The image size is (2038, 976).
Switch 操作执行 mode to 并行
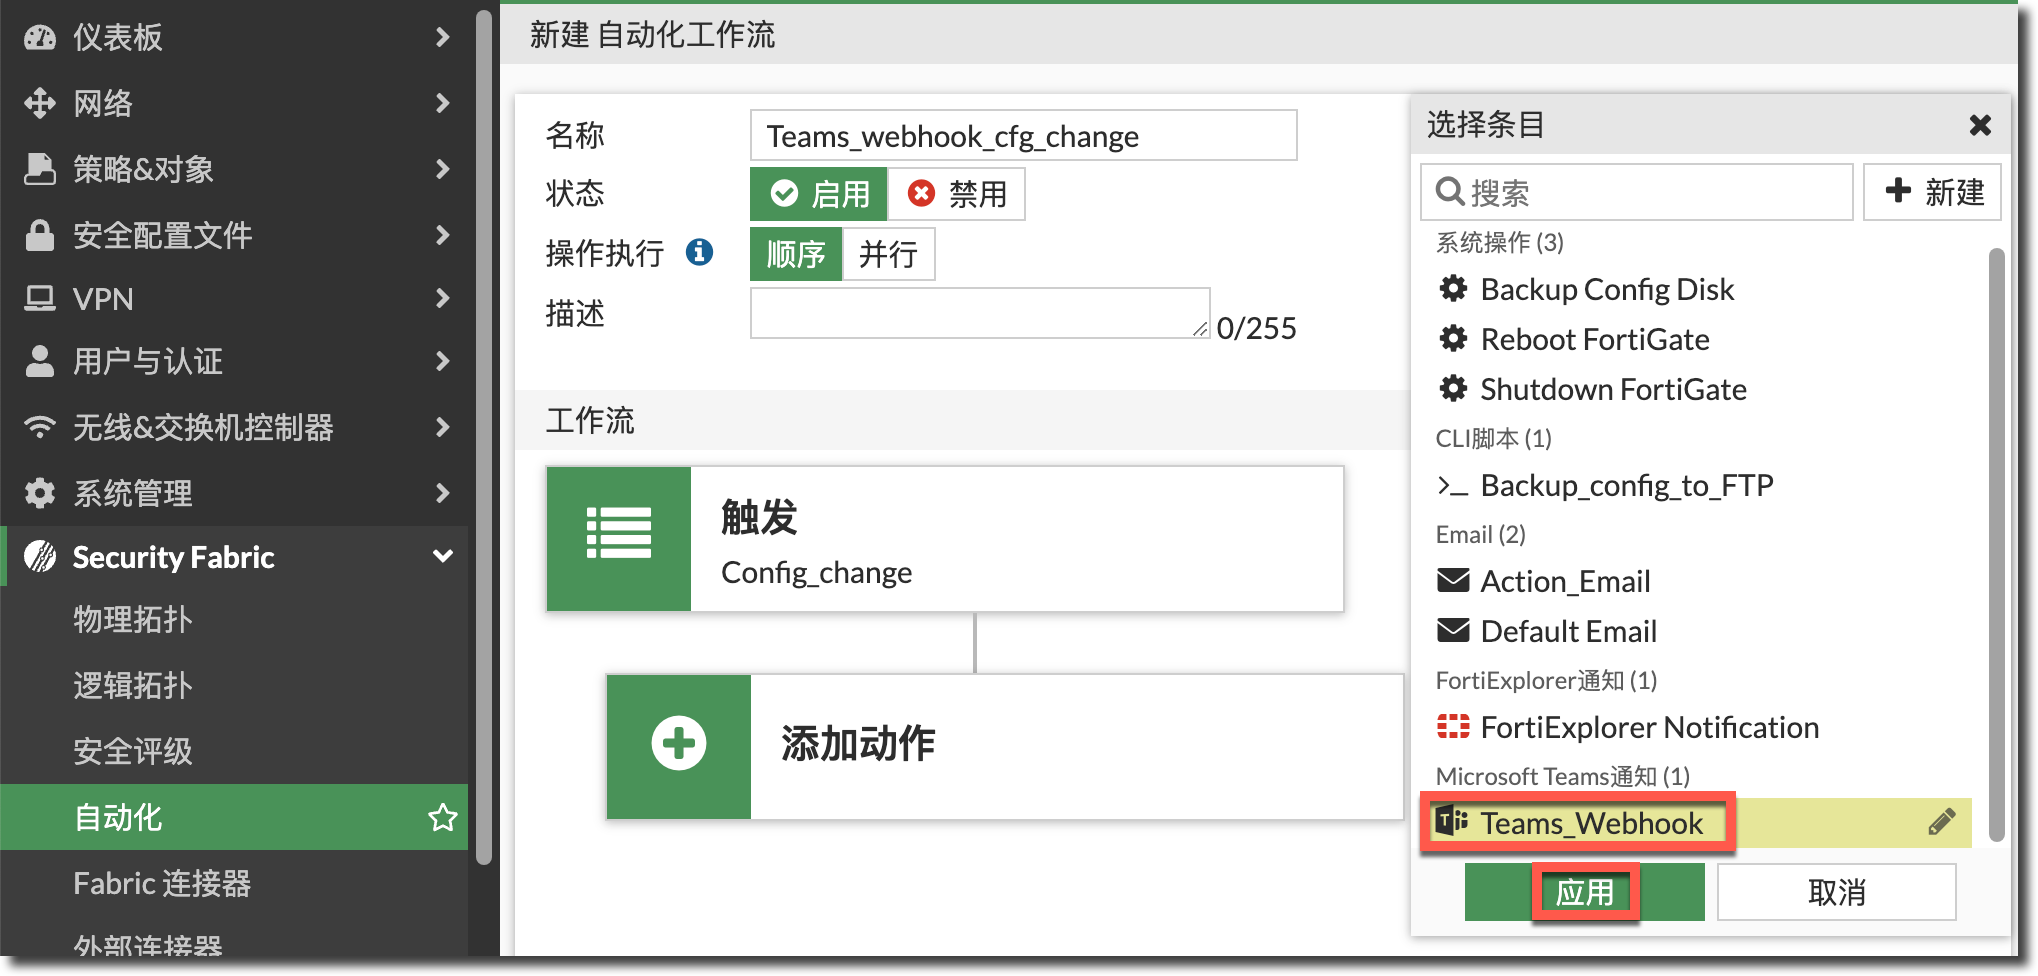(x=888, y=253)
